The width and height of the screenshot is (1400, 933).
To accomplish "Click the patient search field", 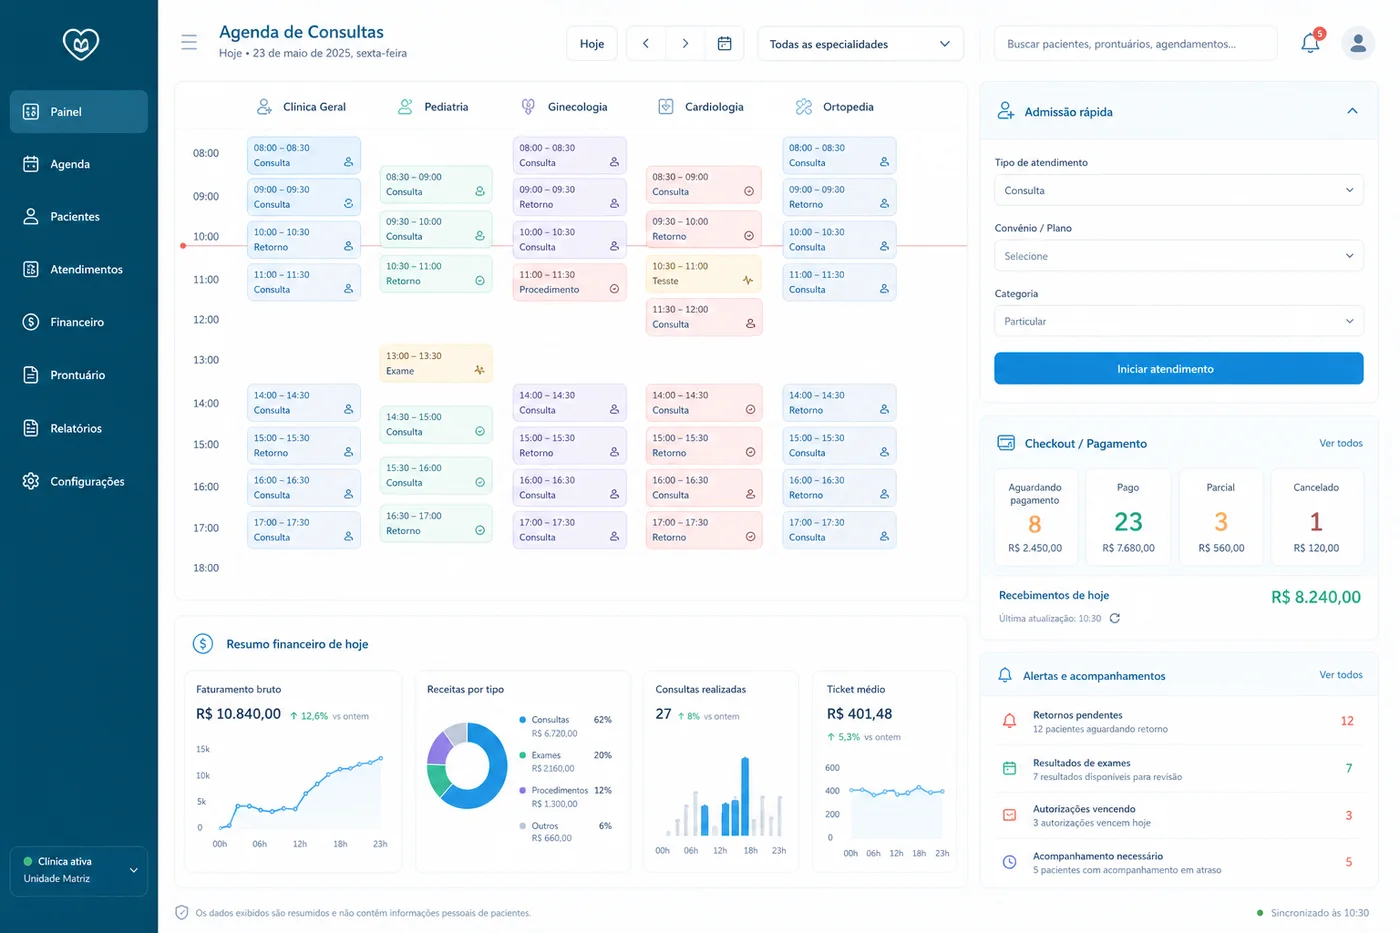I will pos(1136,44).
